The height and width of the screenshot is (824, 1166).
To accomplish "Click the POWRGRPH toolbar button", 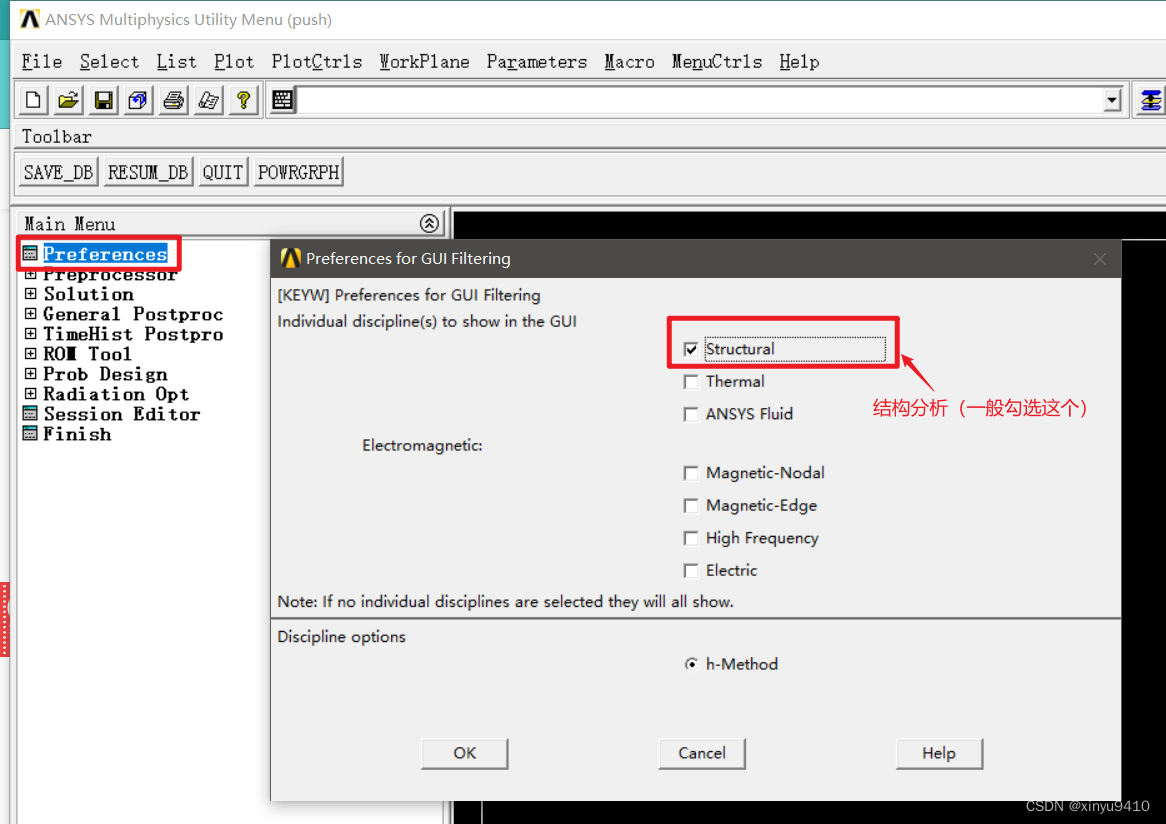I will click(298, 173).
